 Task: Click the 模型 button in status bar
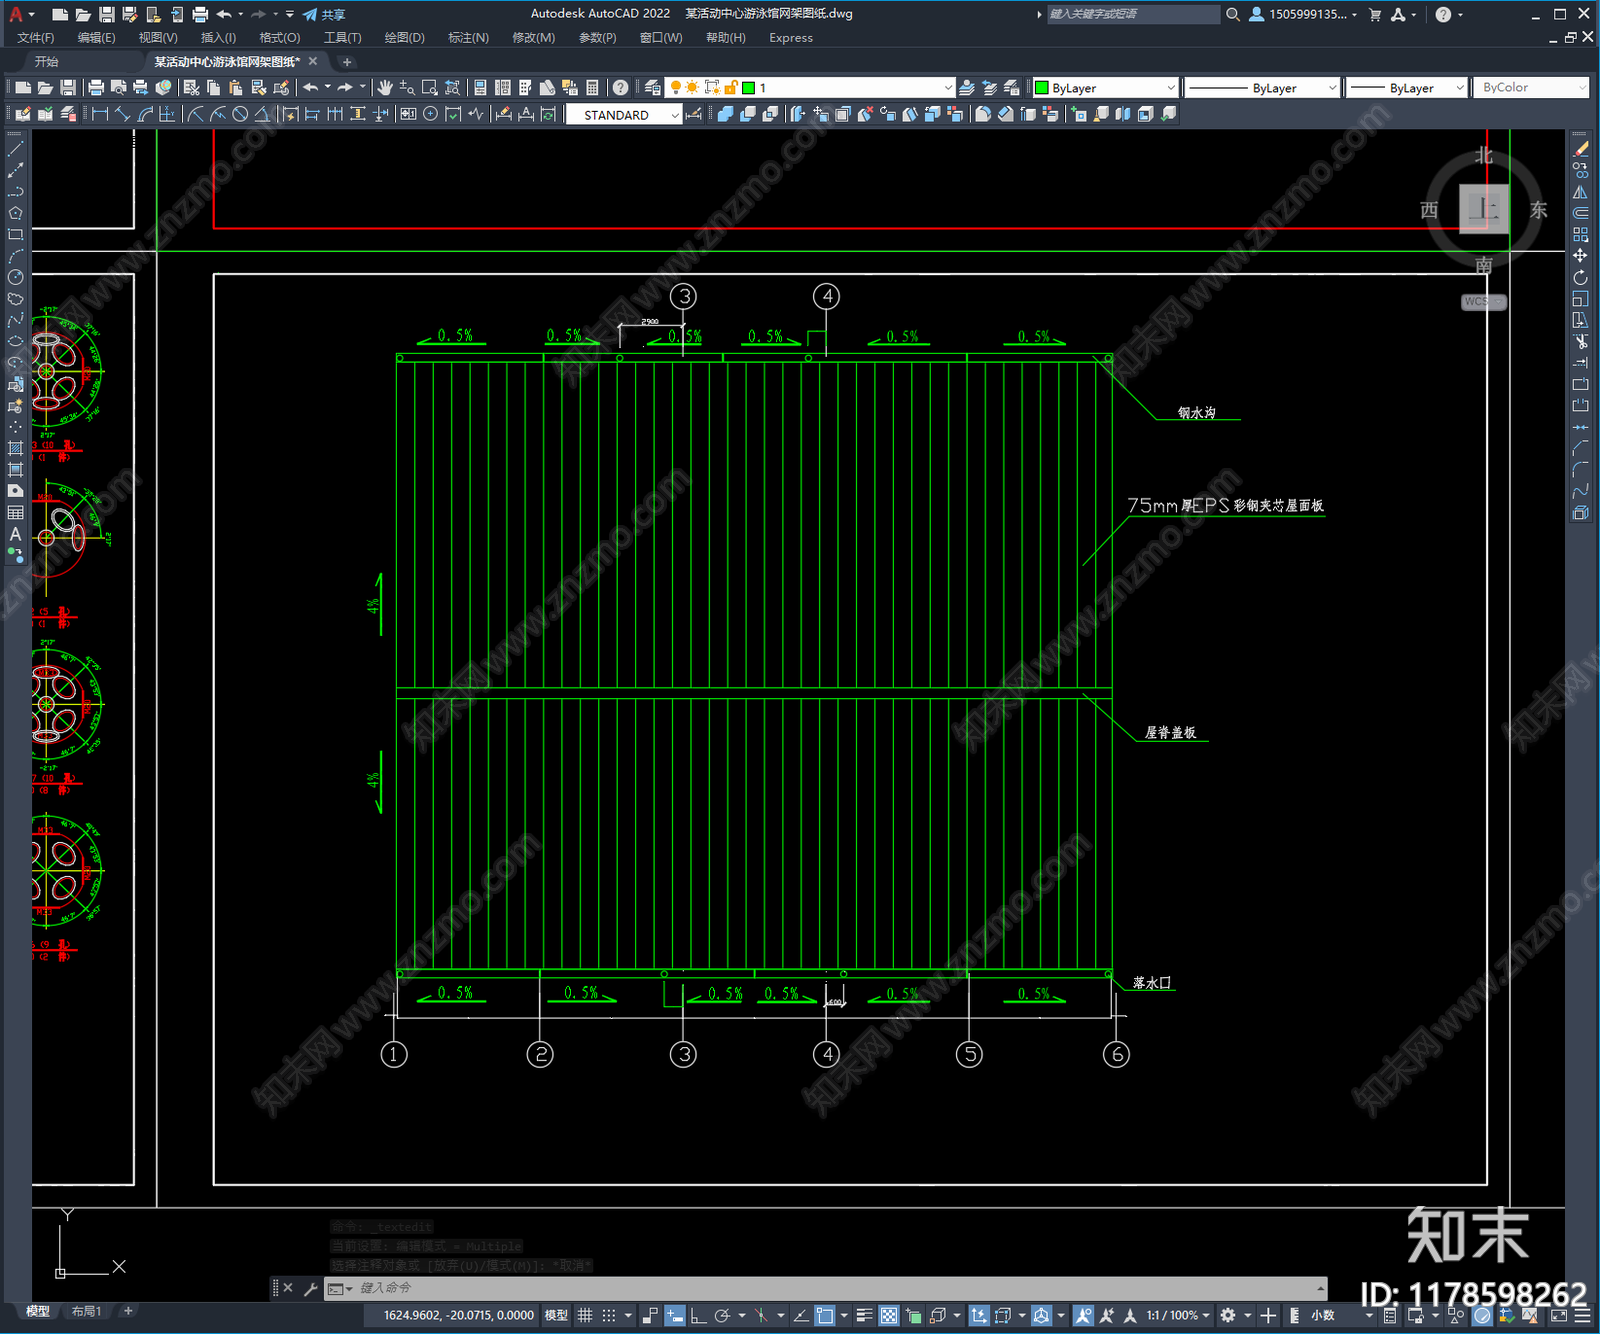click(556, 1315)
